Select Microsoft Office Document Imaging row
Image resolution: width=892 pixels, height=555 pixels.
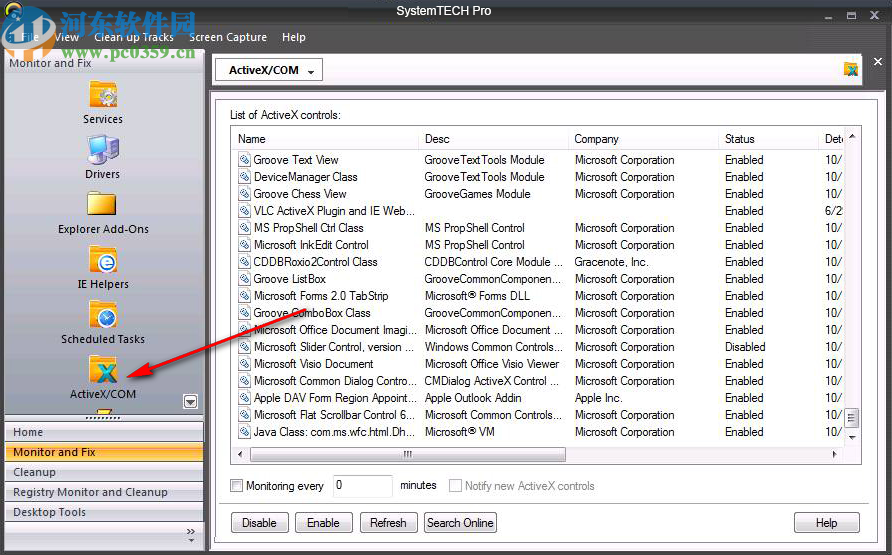[x=537, y=330]
